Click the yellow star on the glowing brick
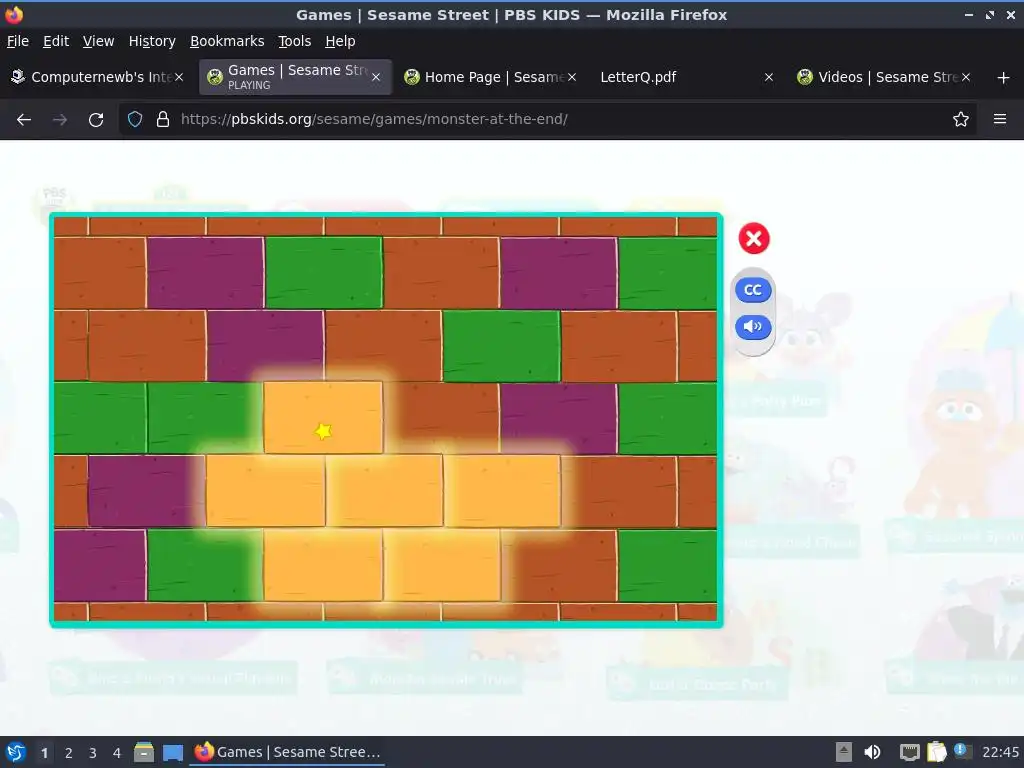 tap(323, 431)
